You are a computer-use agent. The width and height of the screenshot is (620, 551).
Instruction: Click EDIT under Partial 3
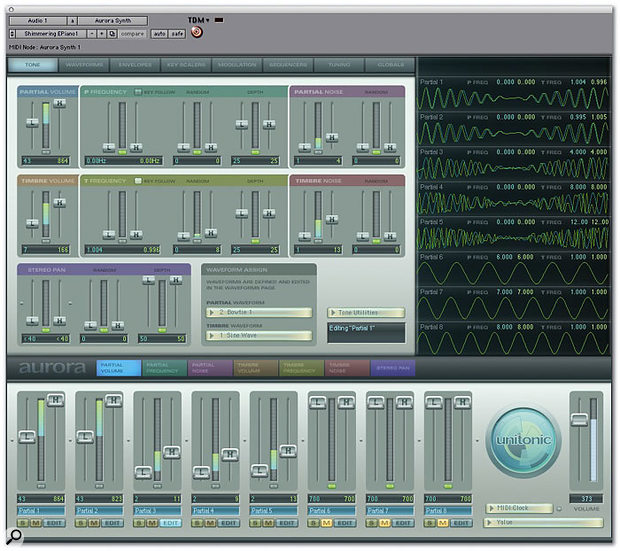pos(170,523)
